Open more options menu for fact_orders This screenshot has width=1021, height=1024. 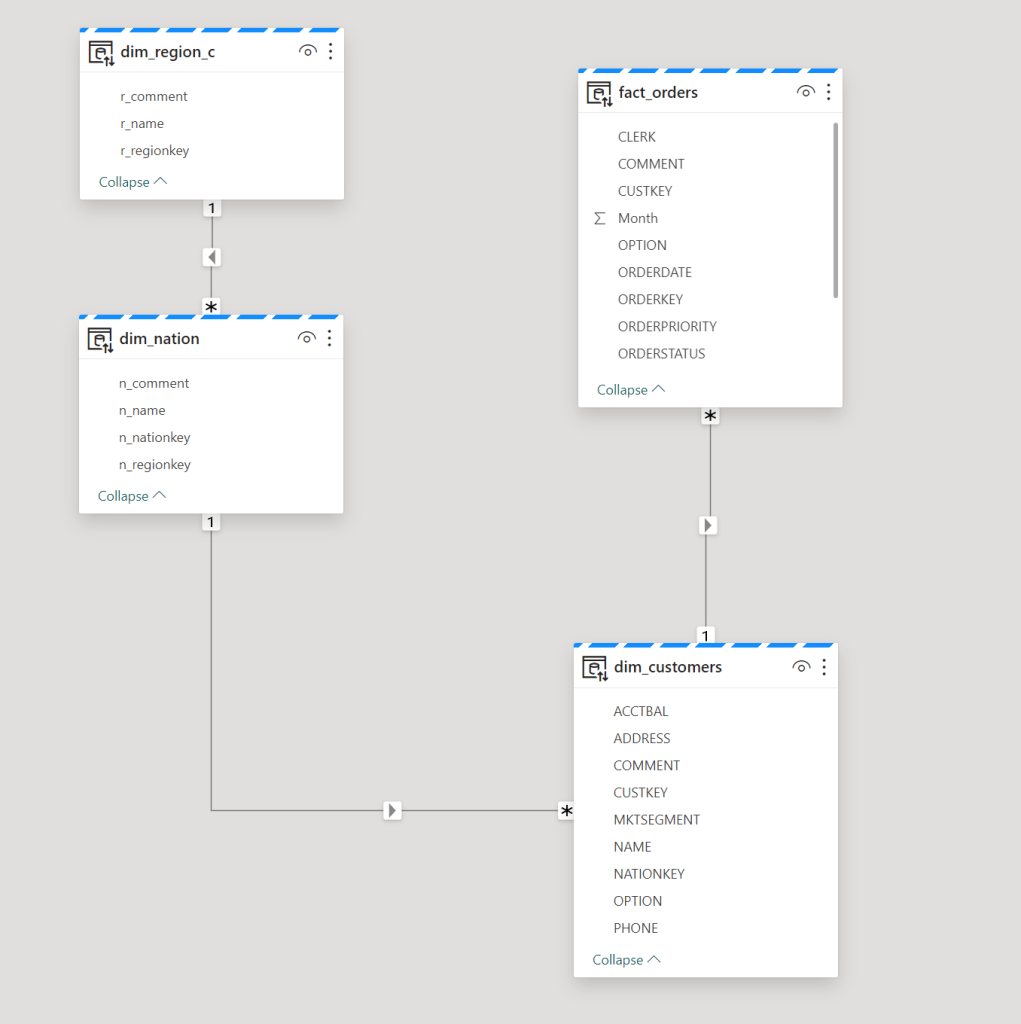[x=828, y=92]
